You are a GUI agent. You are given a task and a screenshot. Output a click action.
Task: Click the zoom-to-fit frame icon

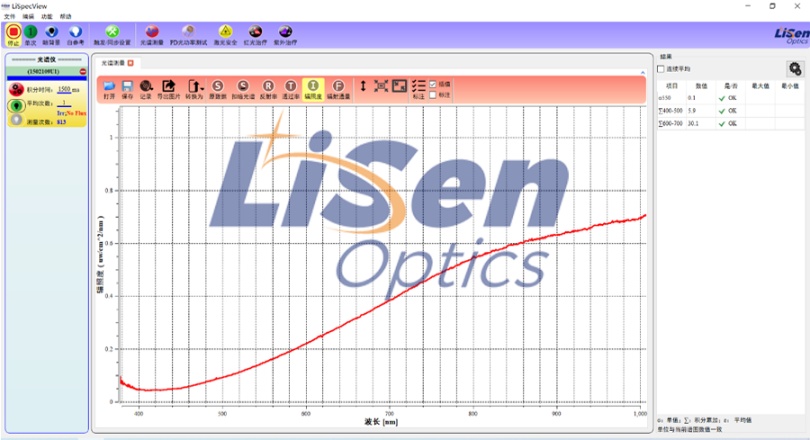point(381,86)
